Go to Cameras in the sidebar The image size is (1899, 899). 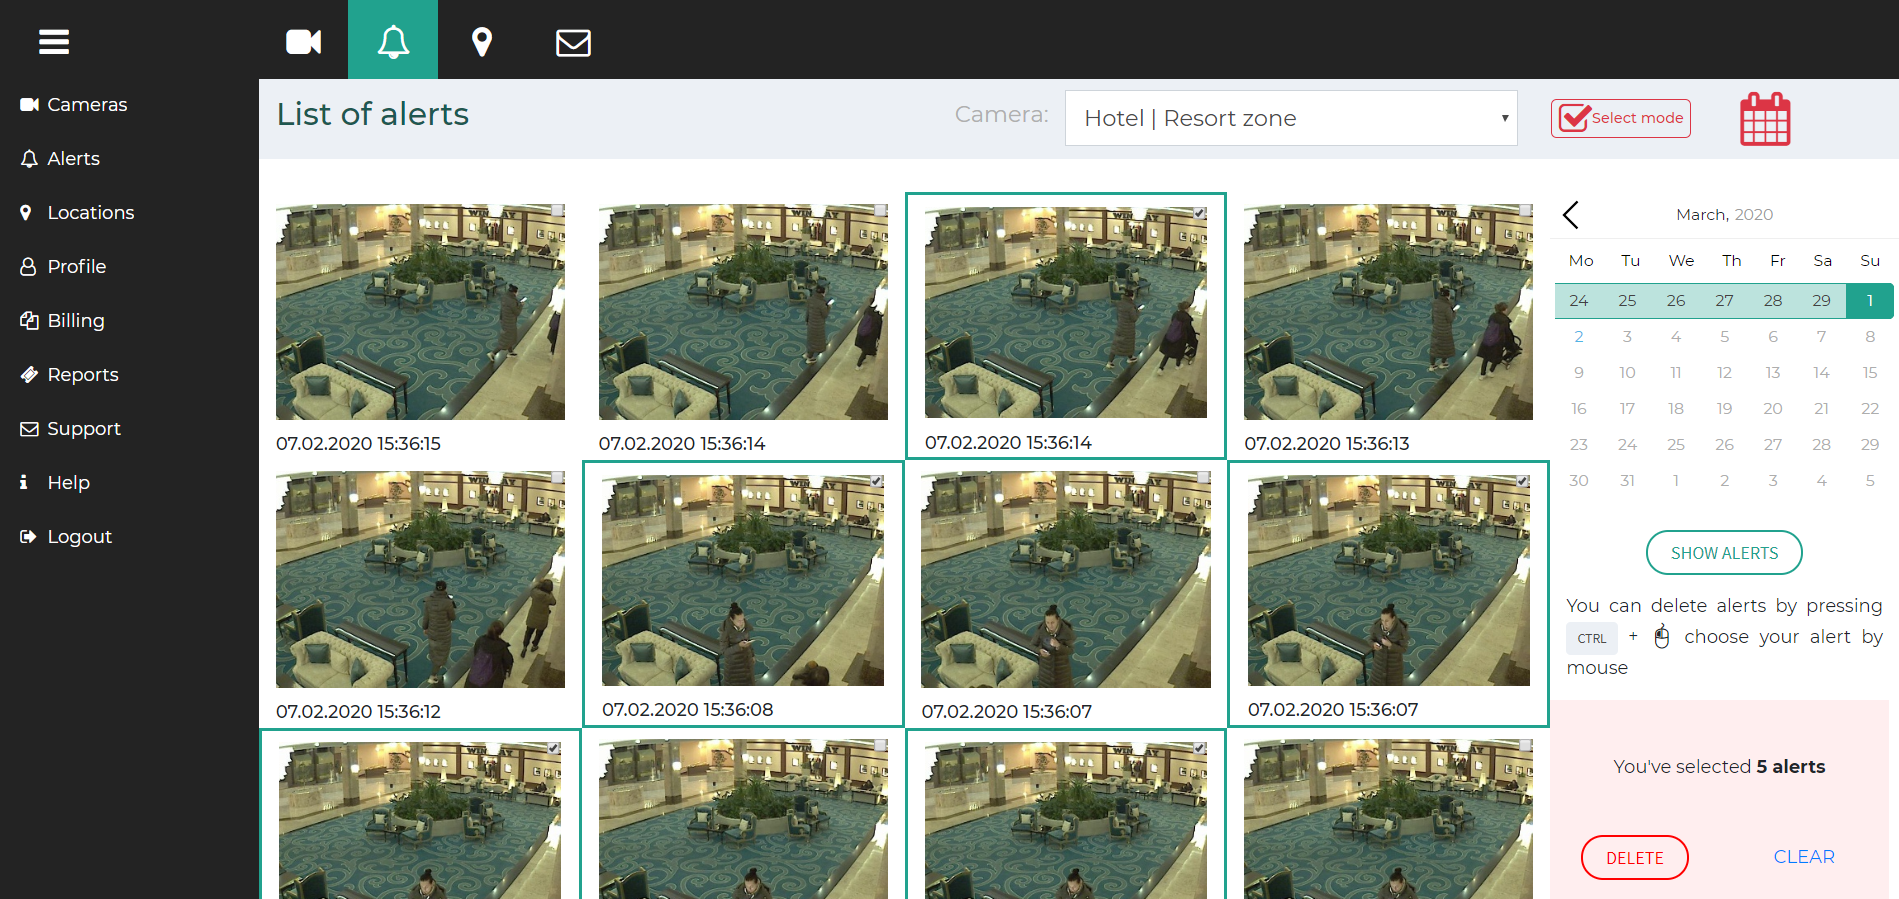pyautogui.click(x=74, y=104)
